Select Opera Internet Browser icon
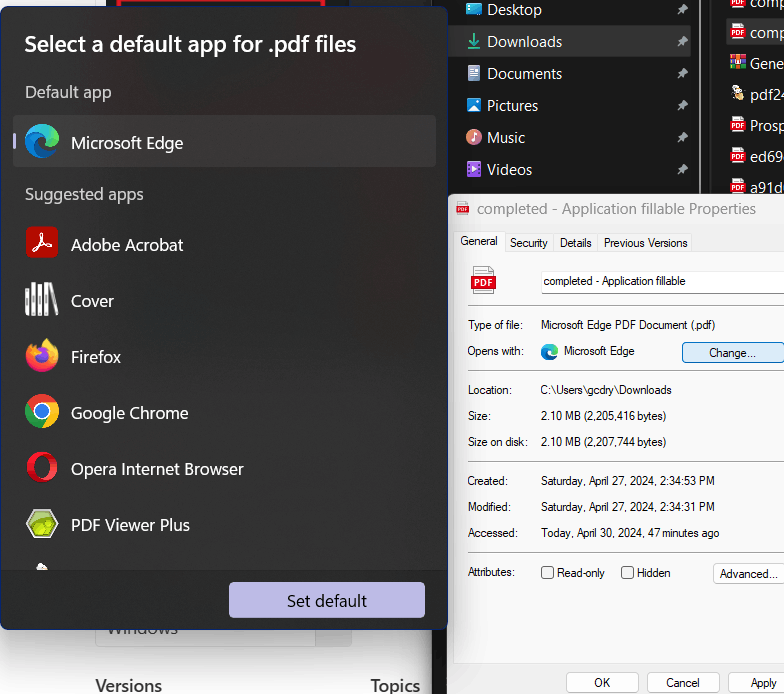This screenshot has width=784, height=694. (x=42, y=468)
